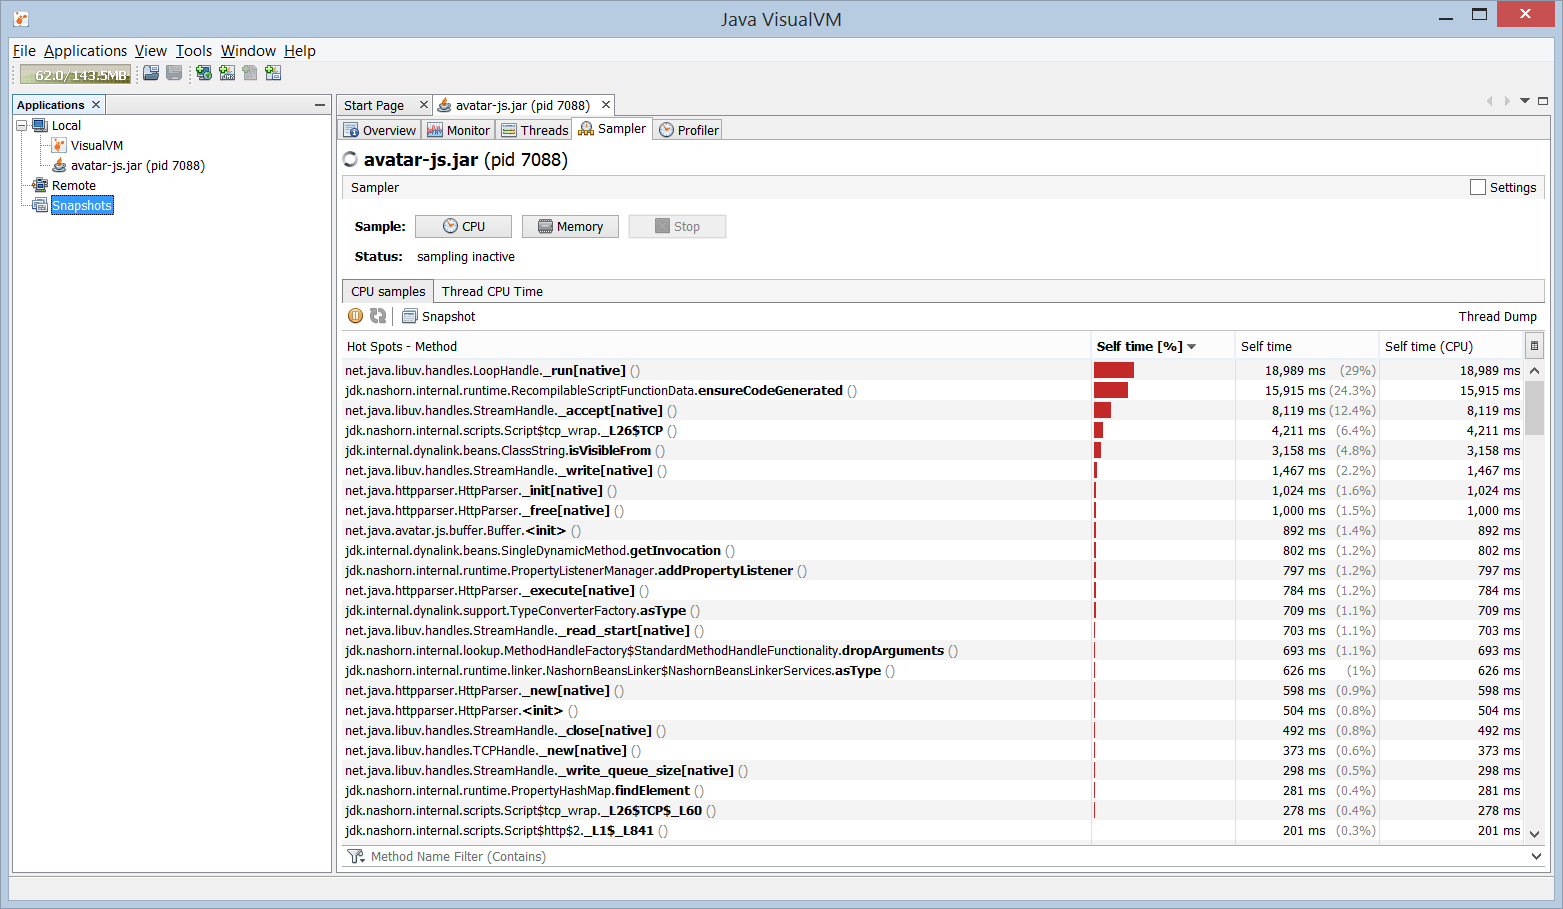
Task: Open the document list dropdown arrow
Action: (1525, 101)
